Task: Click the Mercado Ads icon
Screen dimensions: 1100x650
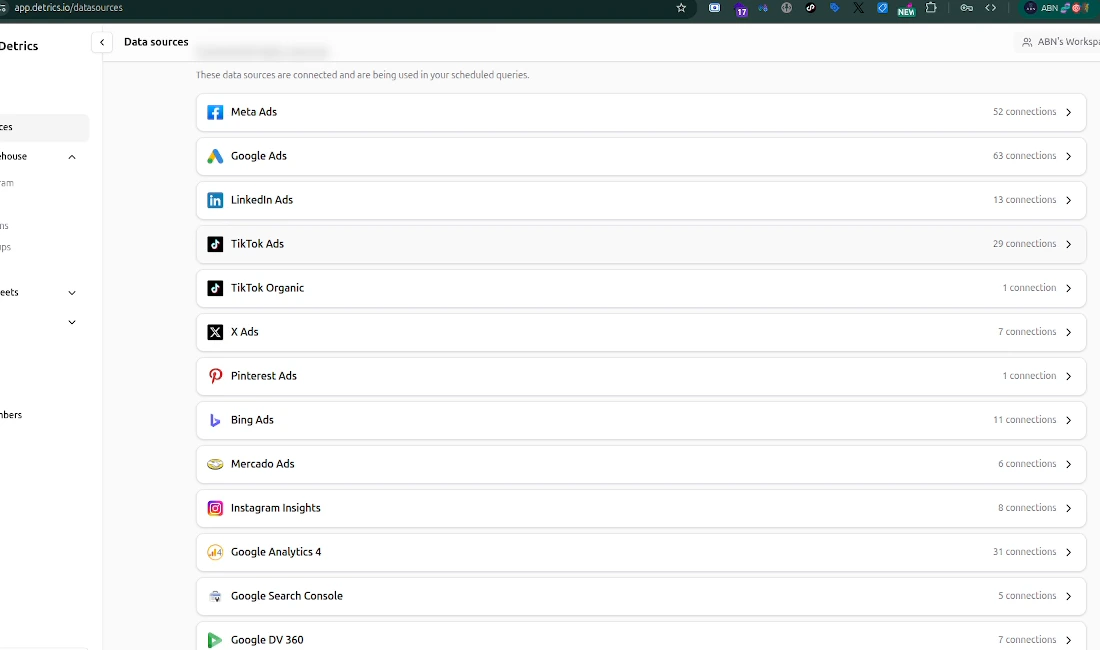Action: click(x=215, y=464)
